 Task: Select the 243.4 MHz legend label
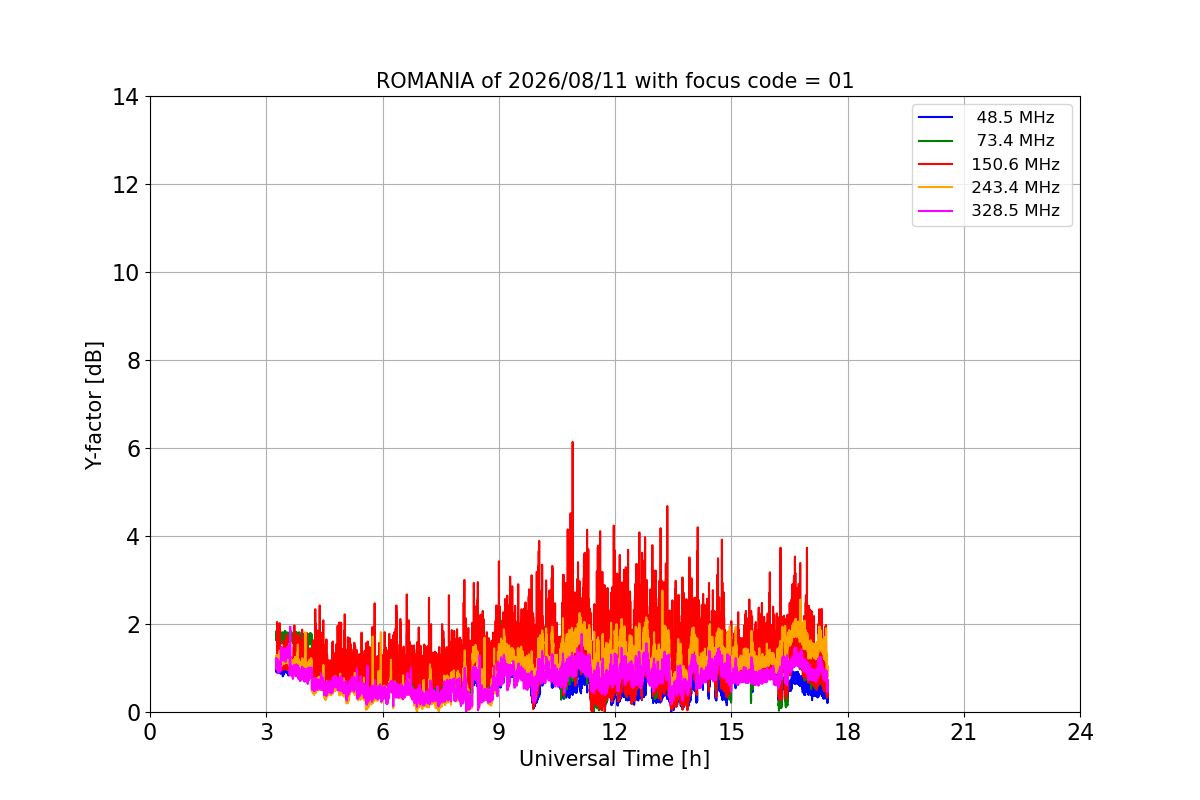[x=1015, y=187]
